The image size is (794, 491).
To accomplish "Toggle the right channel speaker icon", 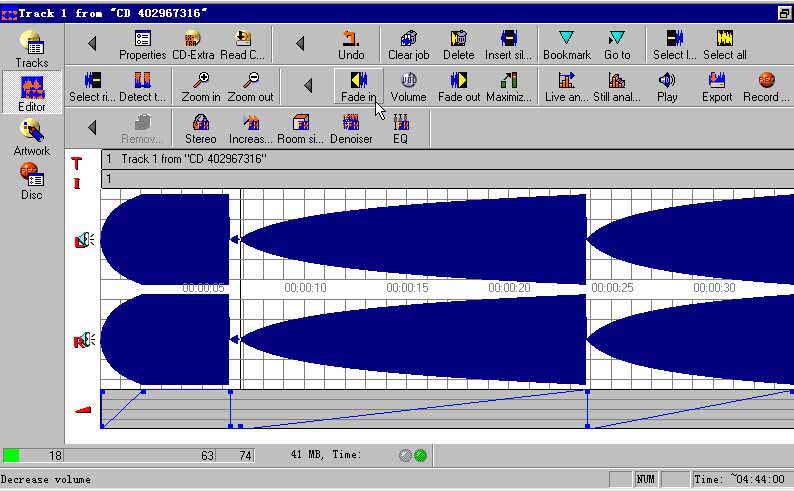I will [x=83, y=341].
